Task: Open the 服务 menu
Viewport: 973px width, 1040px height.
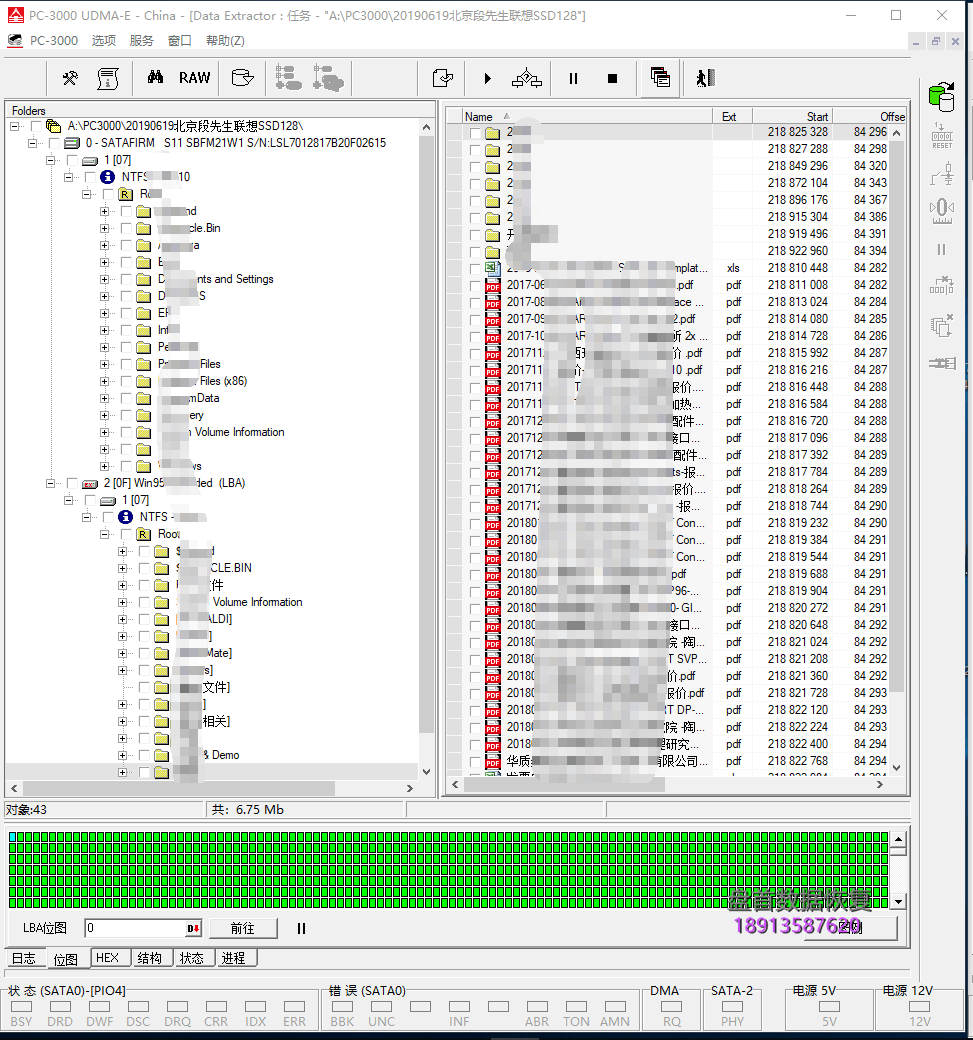Action: tap(141, 40)
